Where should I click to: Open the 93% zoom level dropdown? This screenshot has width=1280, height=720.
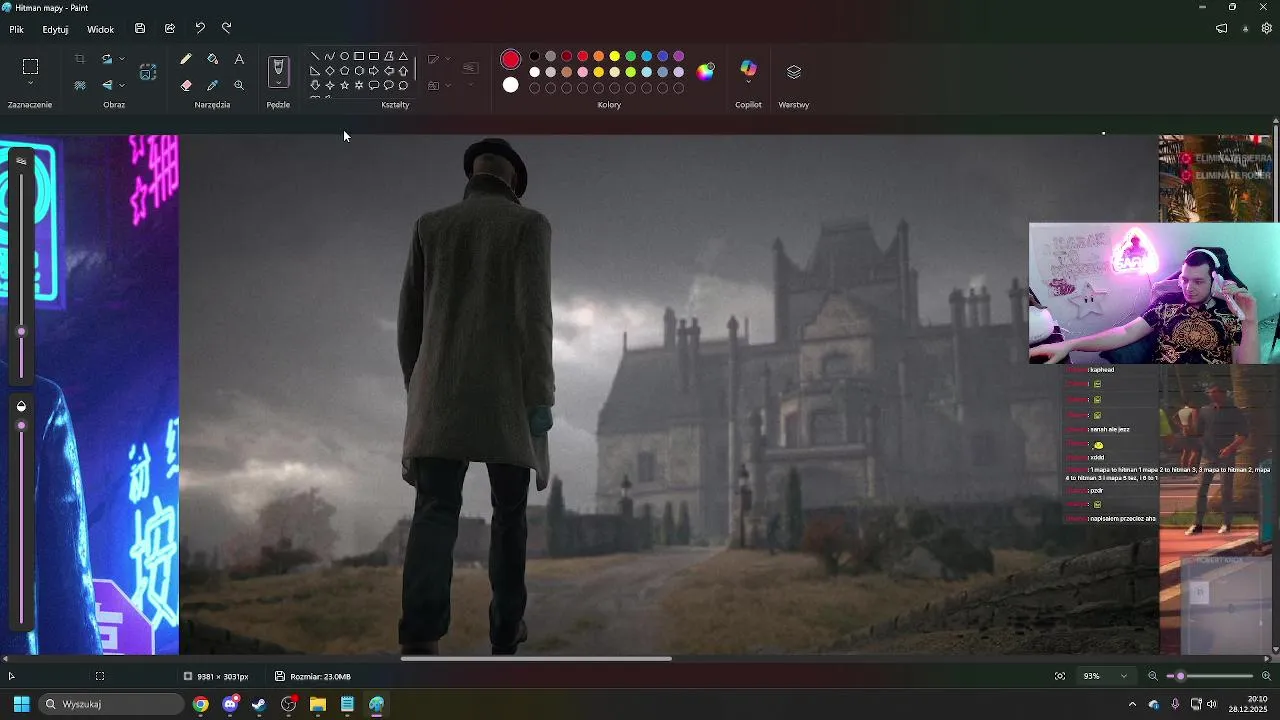tap(1106, 676)
